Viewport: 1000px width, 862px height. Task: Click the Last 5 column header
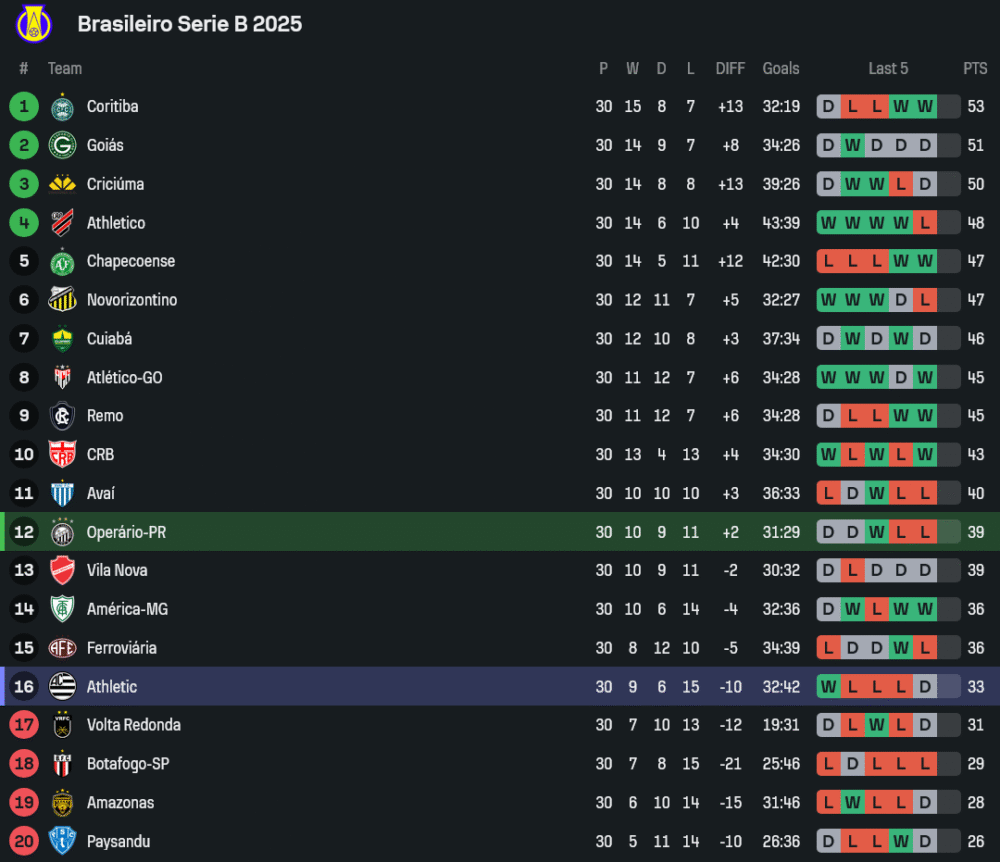click(888, 69)
